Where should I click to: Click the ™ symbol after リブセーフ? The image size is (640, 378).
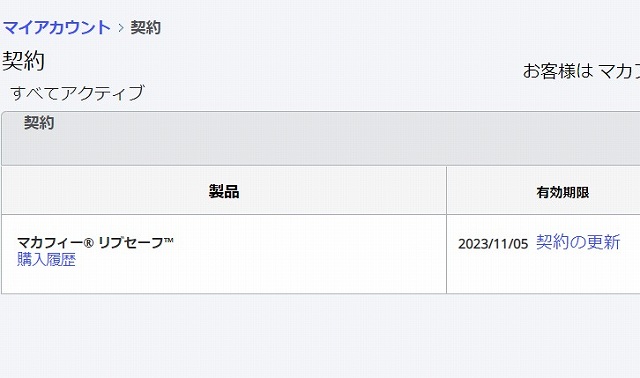(x=169, y=240)
